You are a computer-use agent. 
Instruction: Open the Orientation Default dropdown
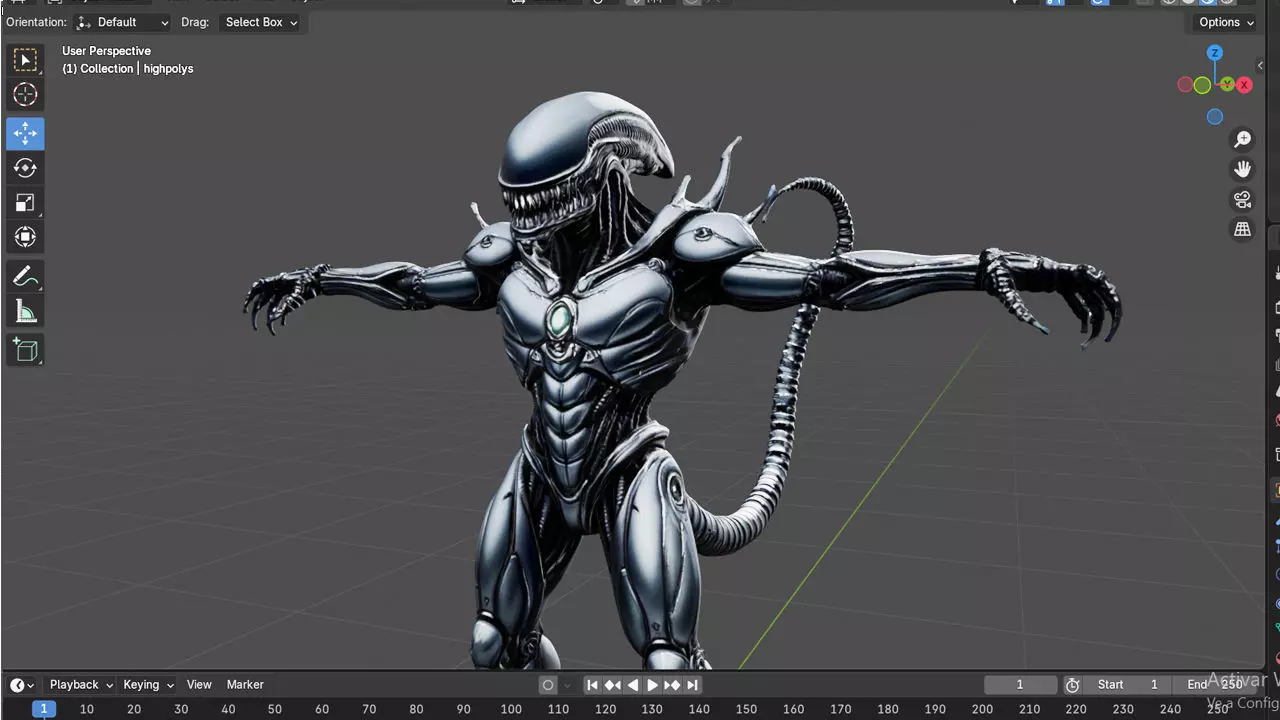click(x=124, y=22)
